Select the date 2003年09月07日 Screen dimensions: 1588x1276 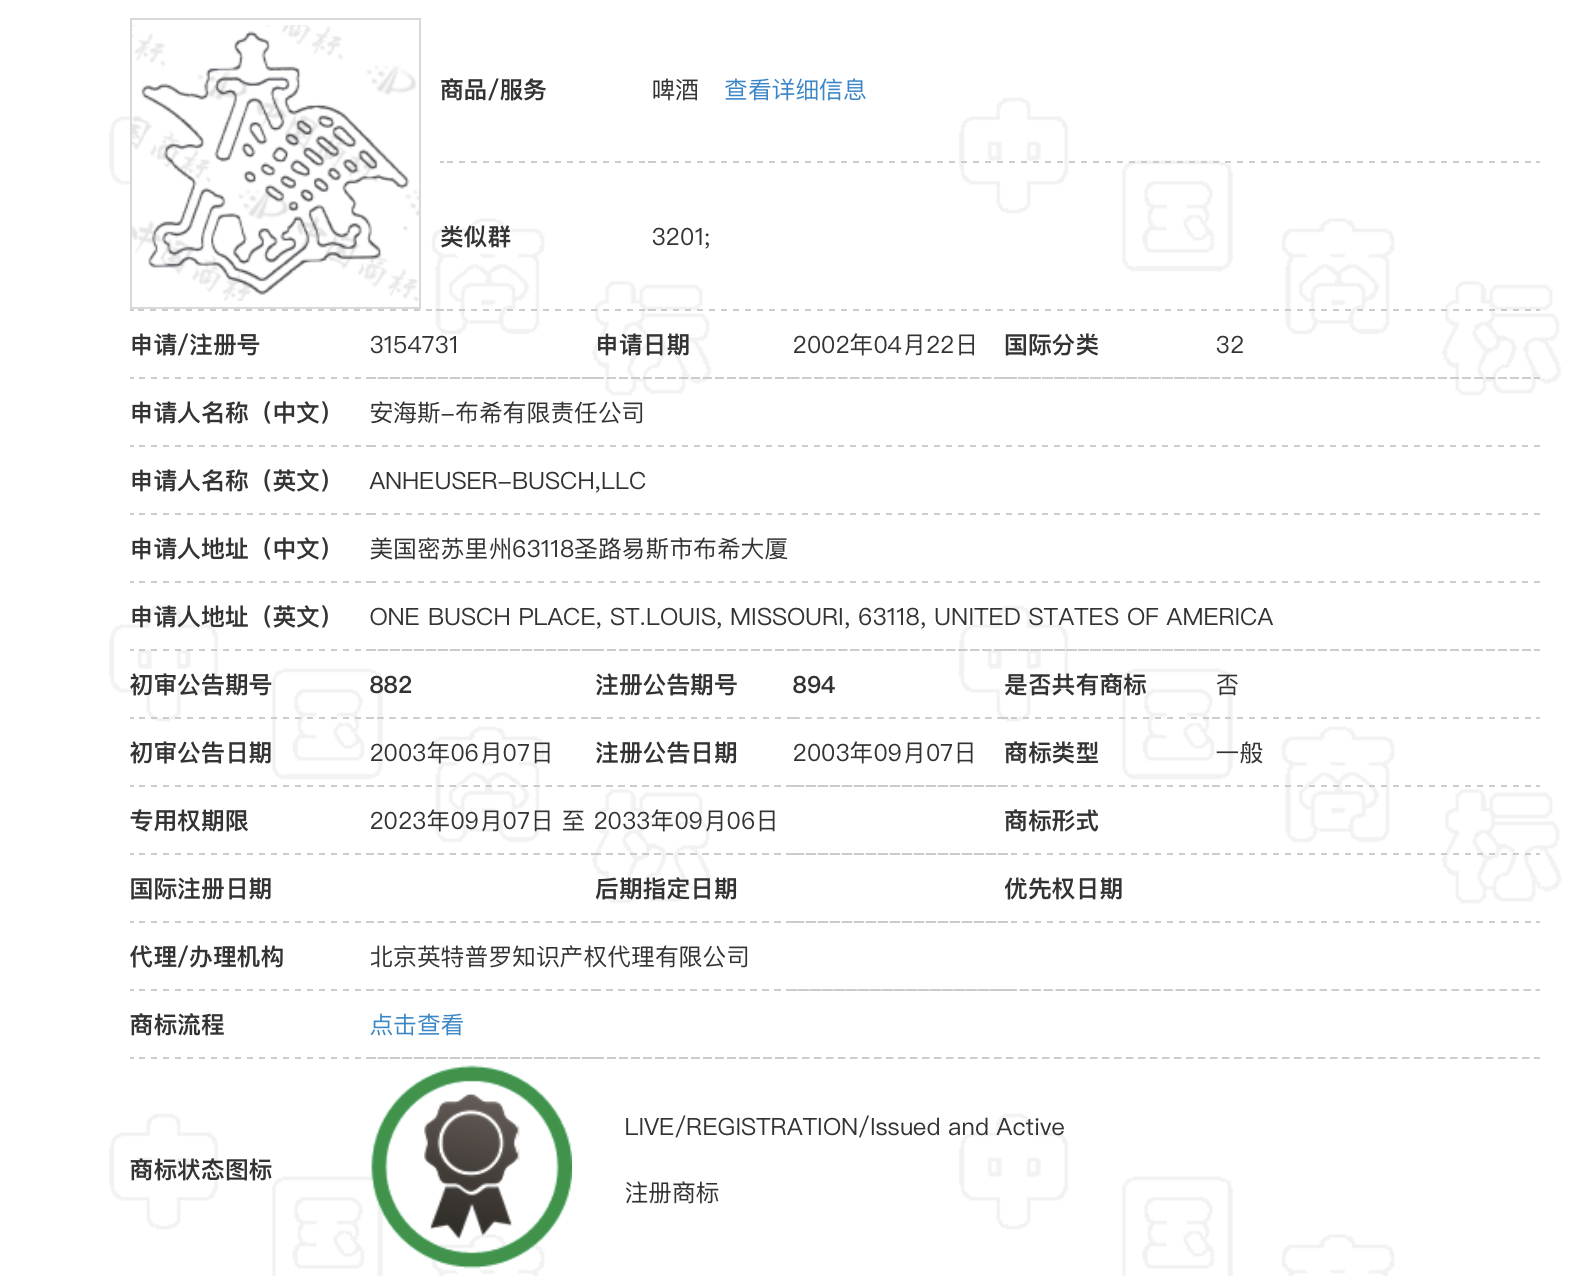[884, 753]
